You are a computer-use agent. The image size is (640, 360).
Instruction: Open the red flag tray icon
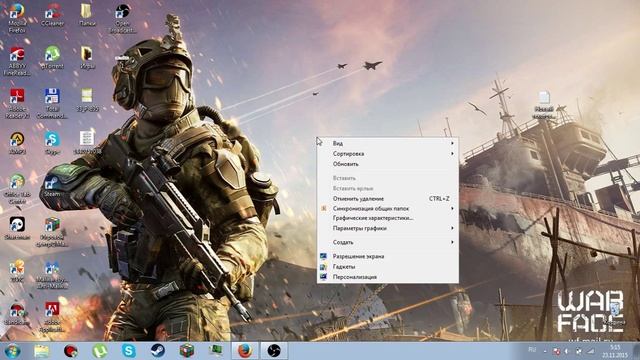[x=556, y=351]
